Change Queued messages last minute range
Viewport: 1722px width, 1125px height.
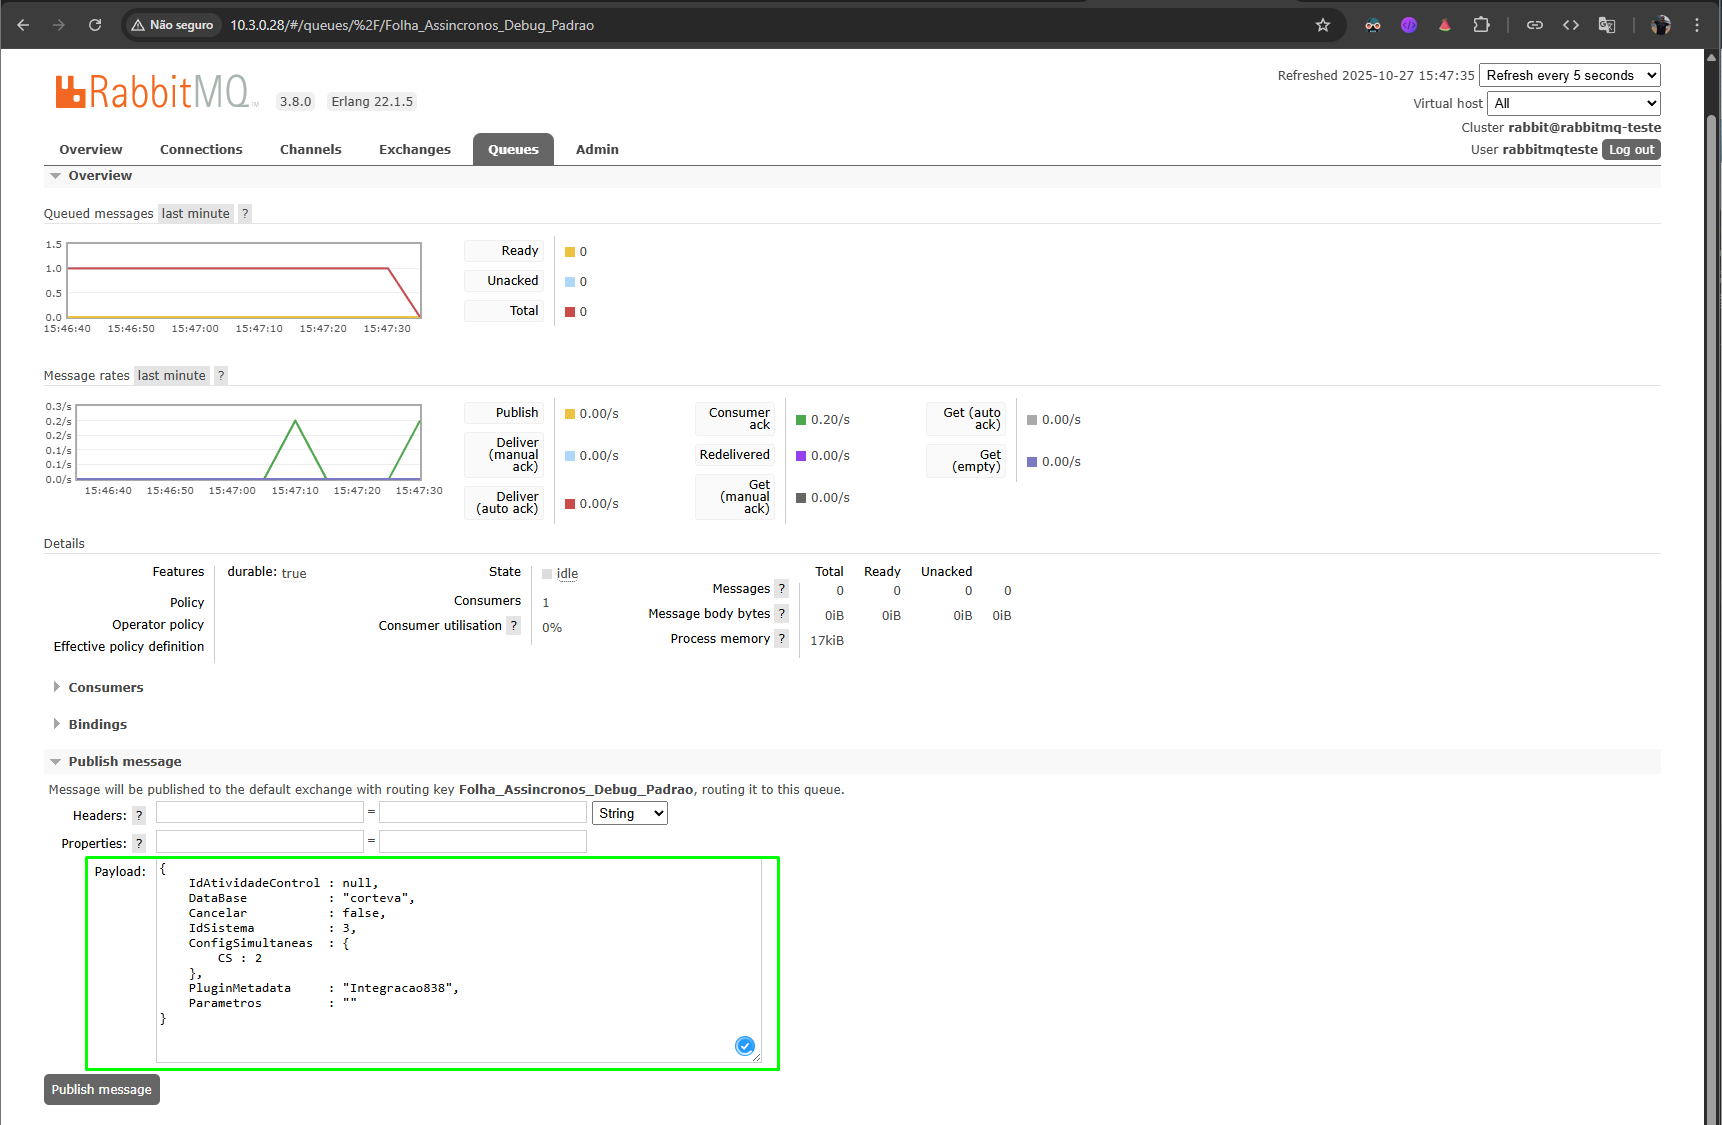tap(196, 213)
